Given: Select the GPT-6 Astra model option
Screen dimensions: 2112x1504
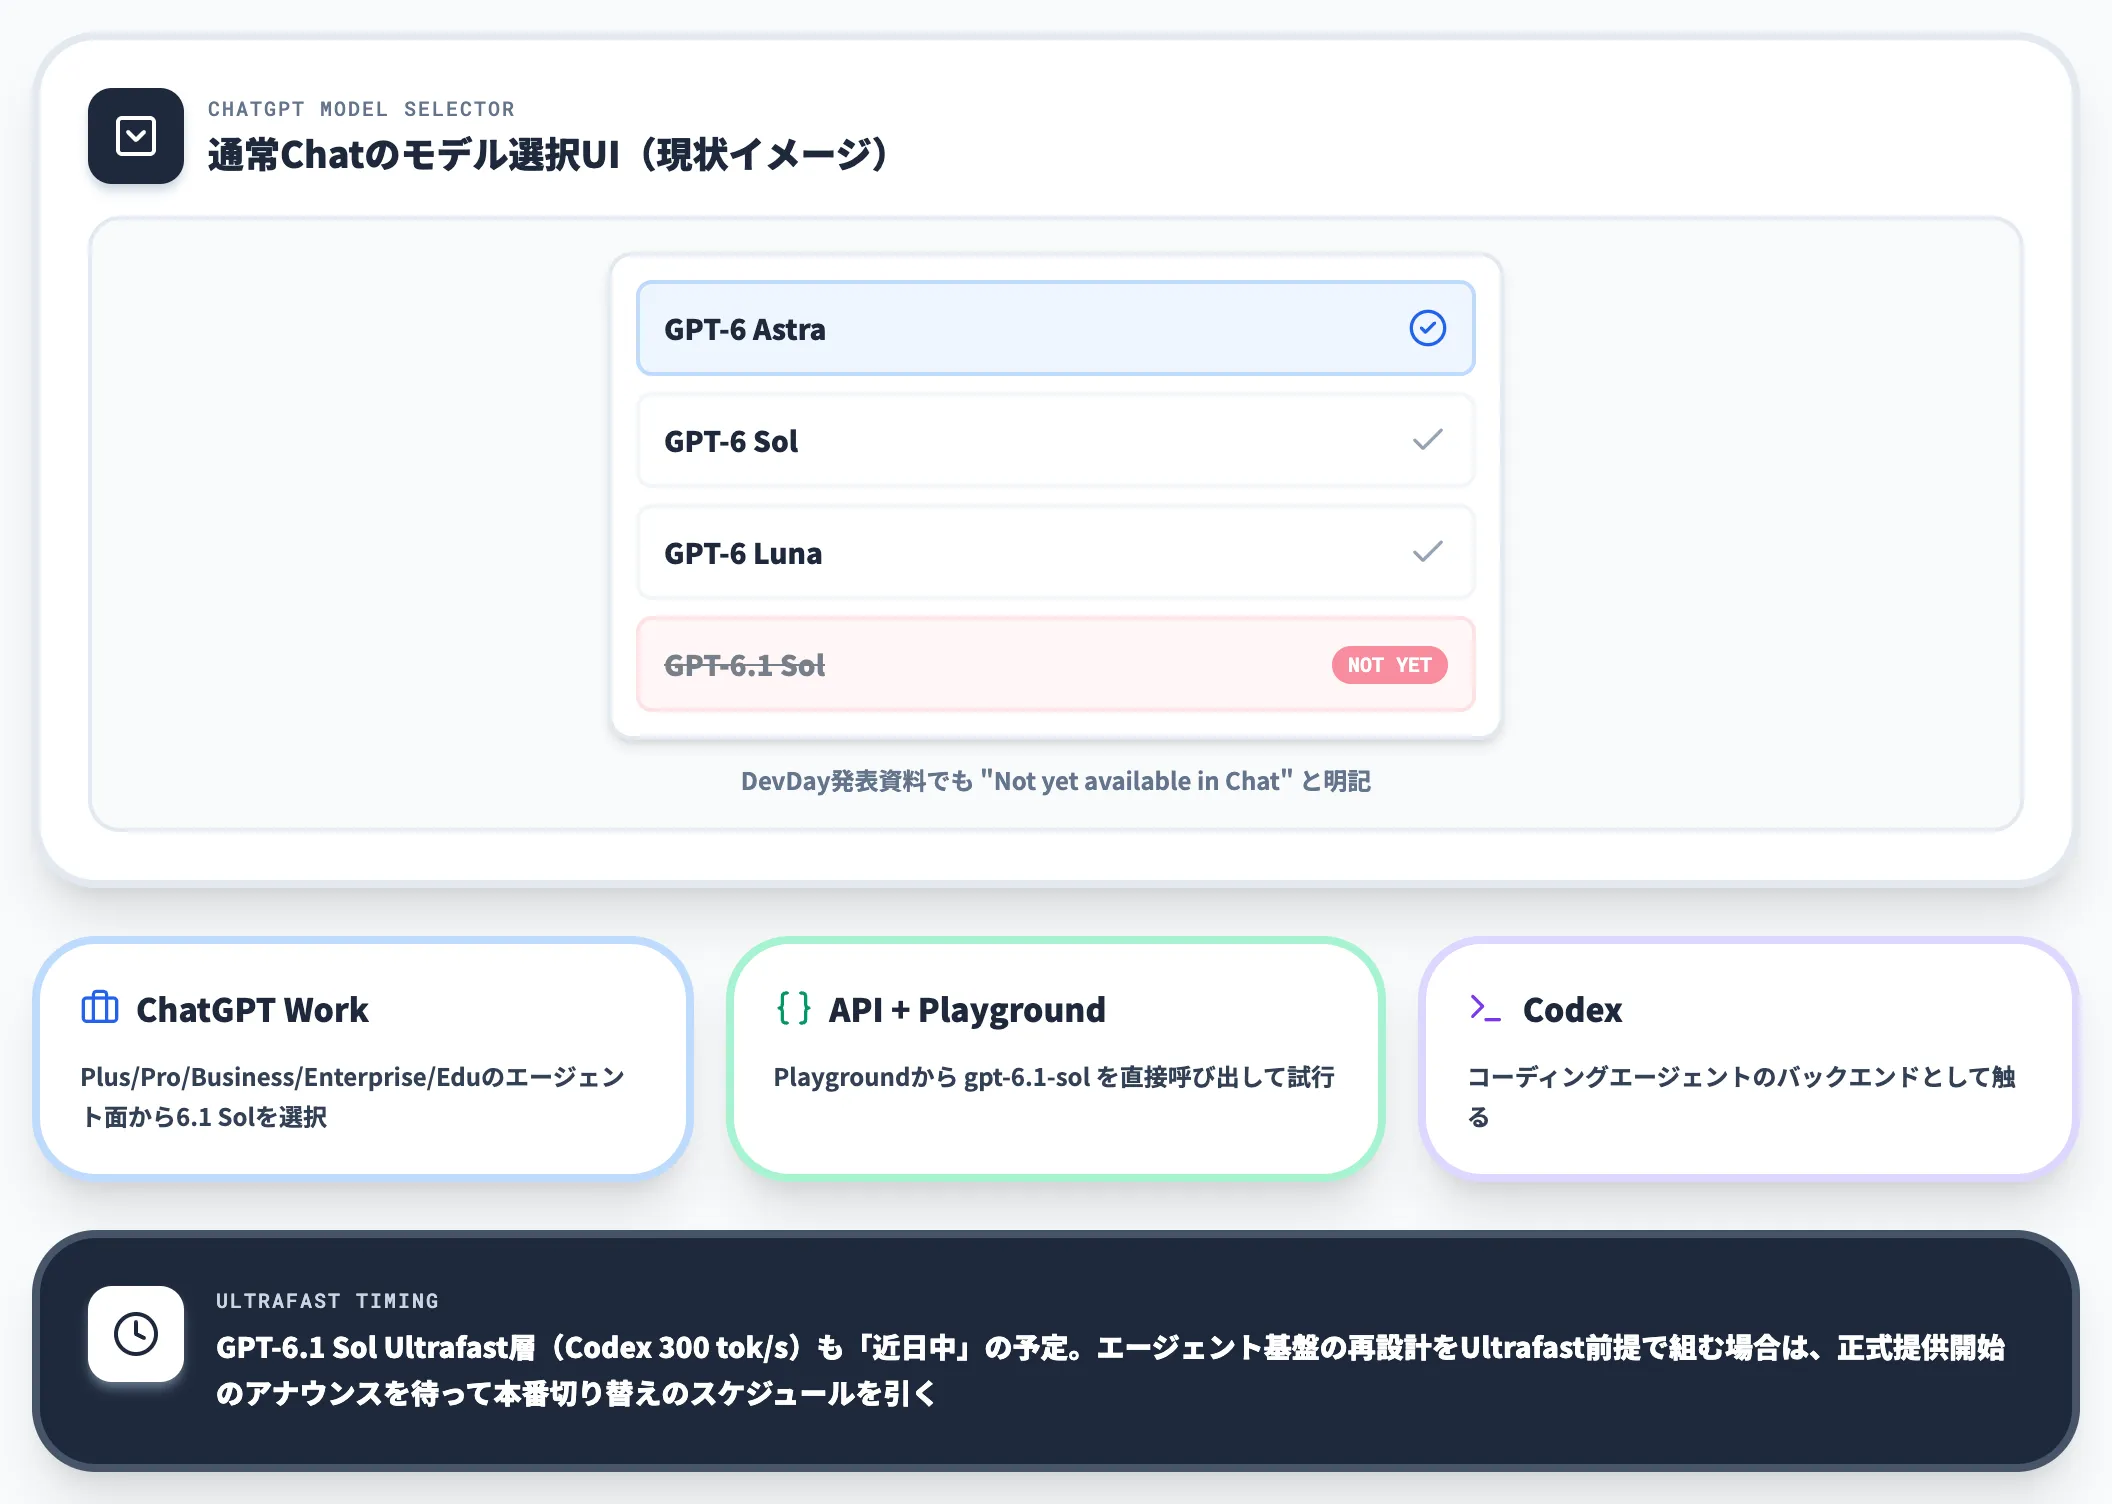Looking at the screenshot, I should coord(1056,328).
